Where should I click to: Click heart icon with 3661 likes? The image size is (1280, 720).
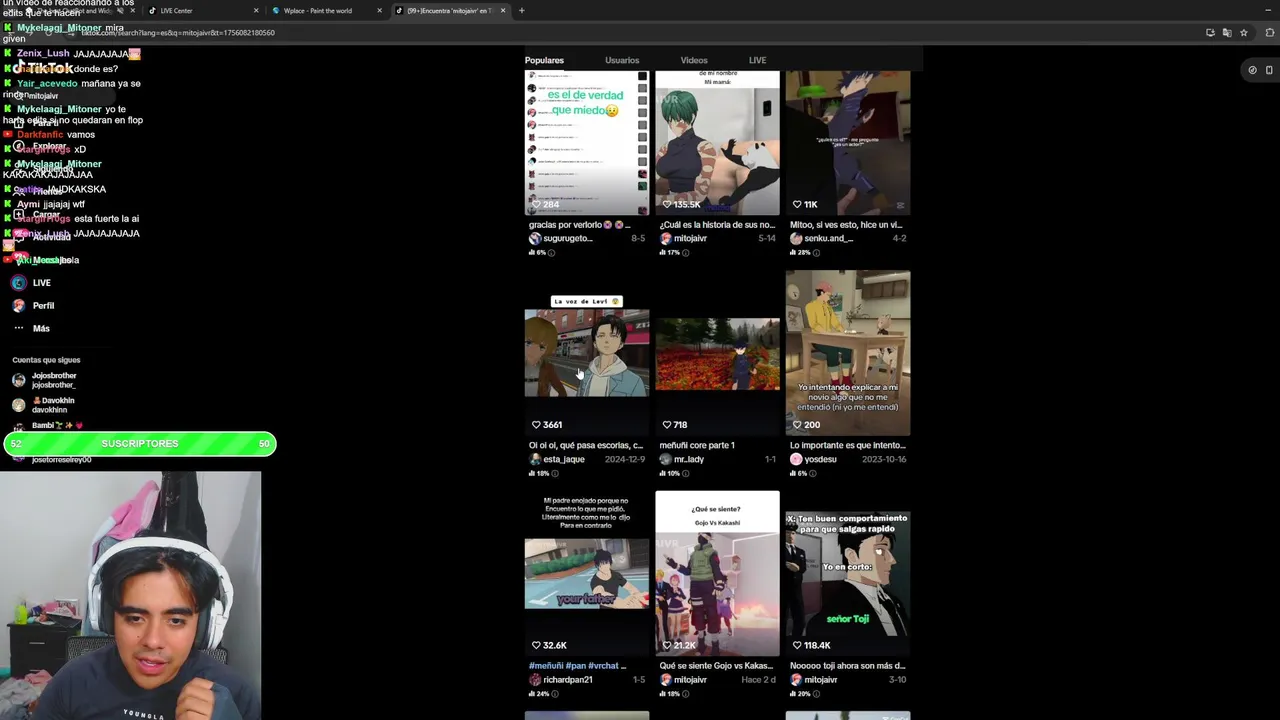(x=536, y=425)
